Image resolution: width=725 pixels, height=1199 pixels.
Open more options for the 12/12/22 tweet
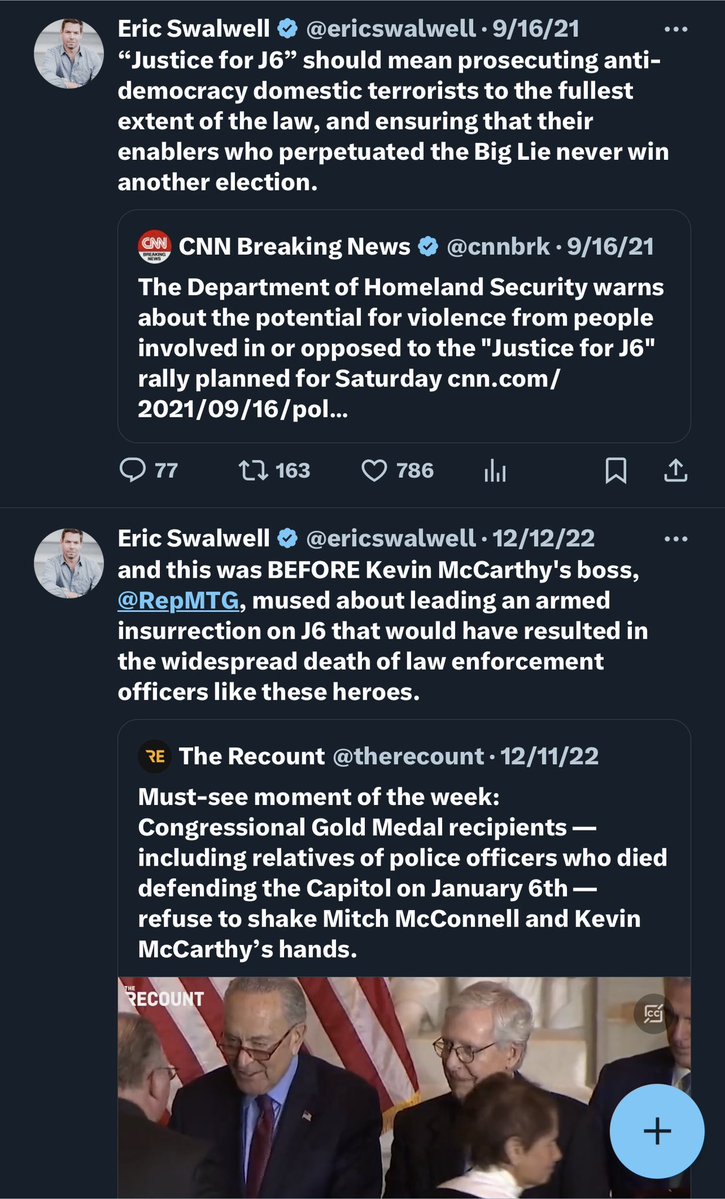tap(676, 539)
